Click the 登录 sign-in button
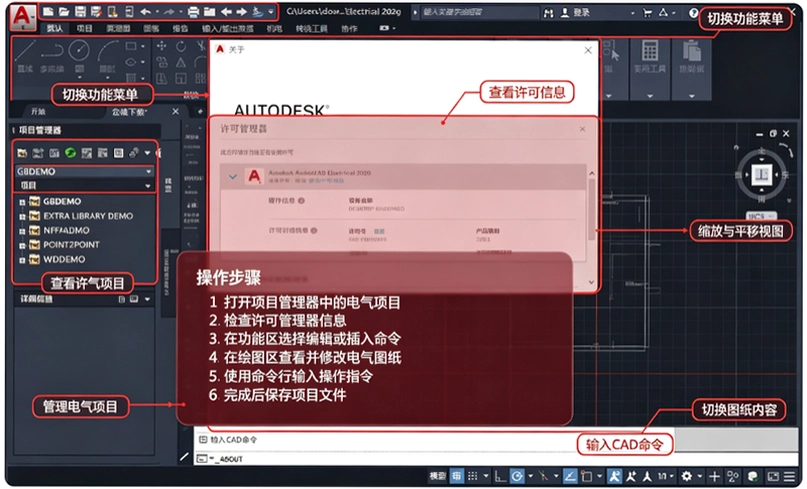 point(575,12)
